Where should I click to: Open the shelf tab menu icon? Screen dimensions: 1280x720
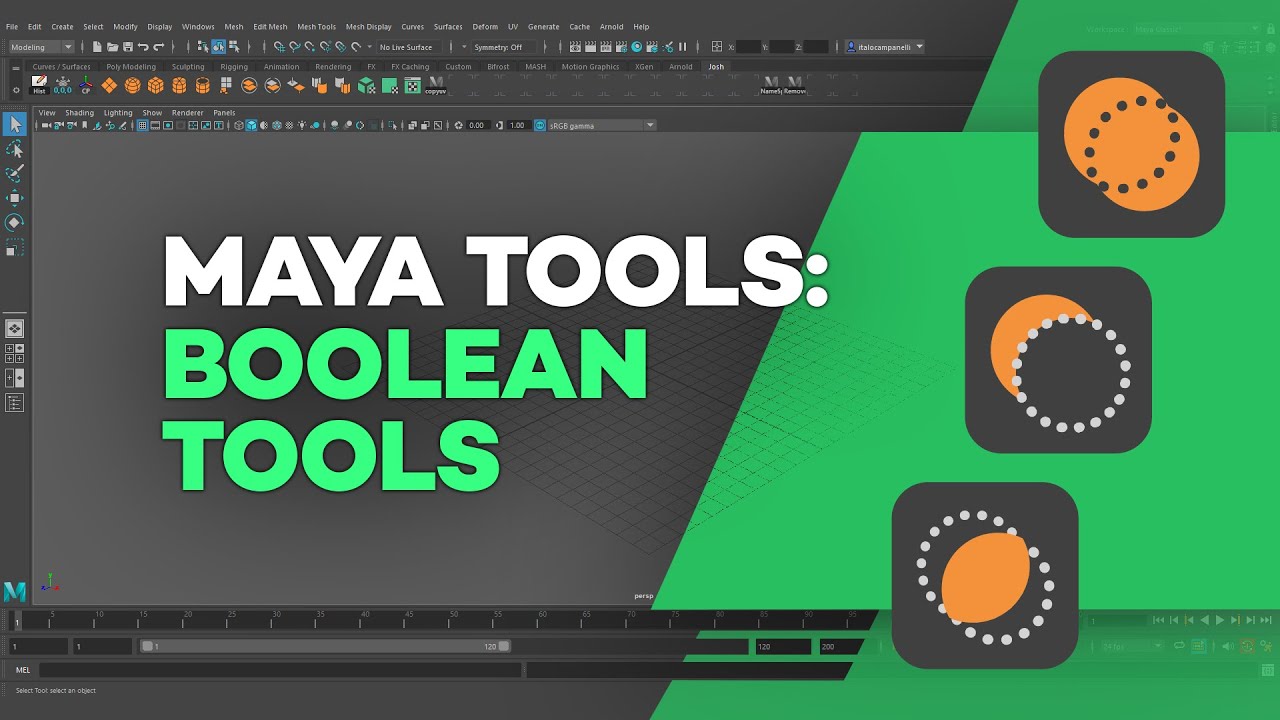pos(15,68)
